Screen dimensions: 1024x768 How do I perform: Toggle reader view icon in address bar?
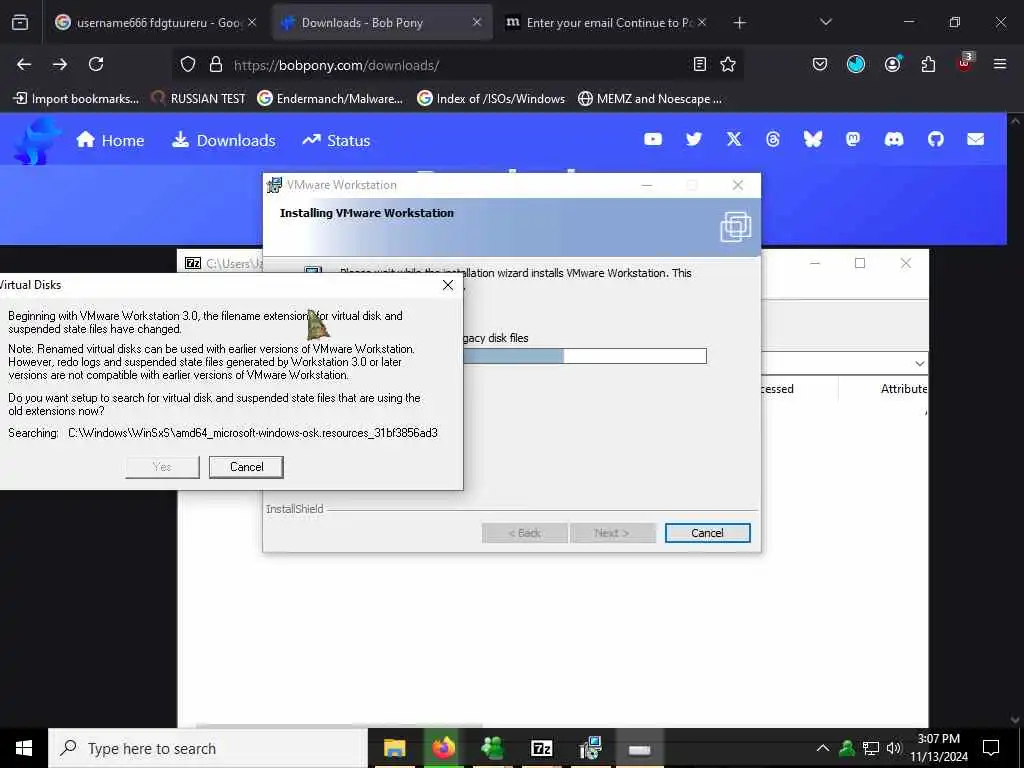click(x=699, y=64)
